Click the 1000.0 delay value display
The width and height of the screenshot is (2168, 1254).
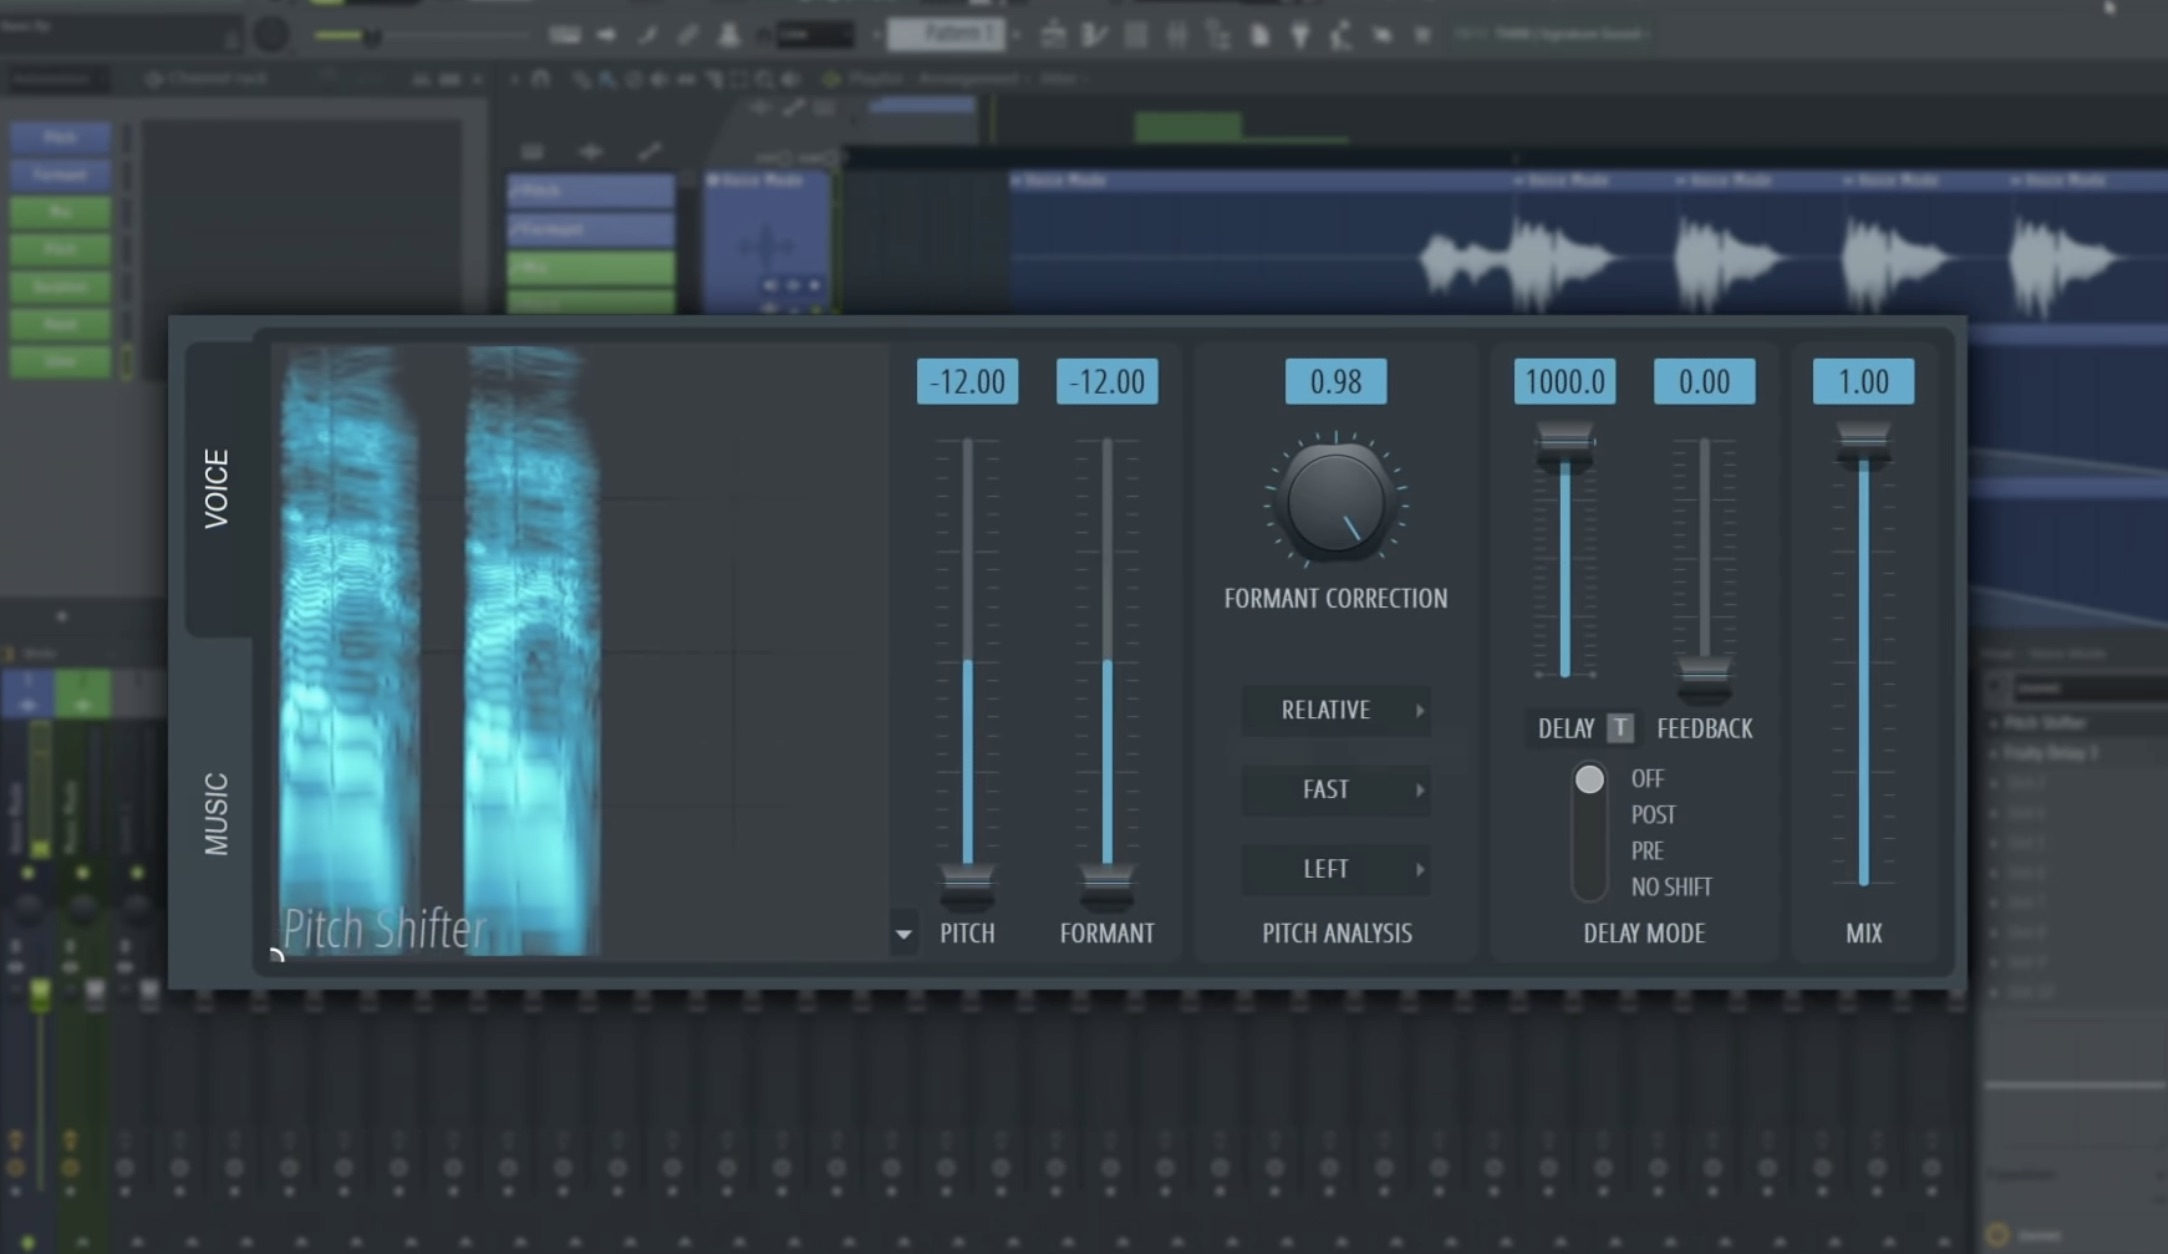1565,381
